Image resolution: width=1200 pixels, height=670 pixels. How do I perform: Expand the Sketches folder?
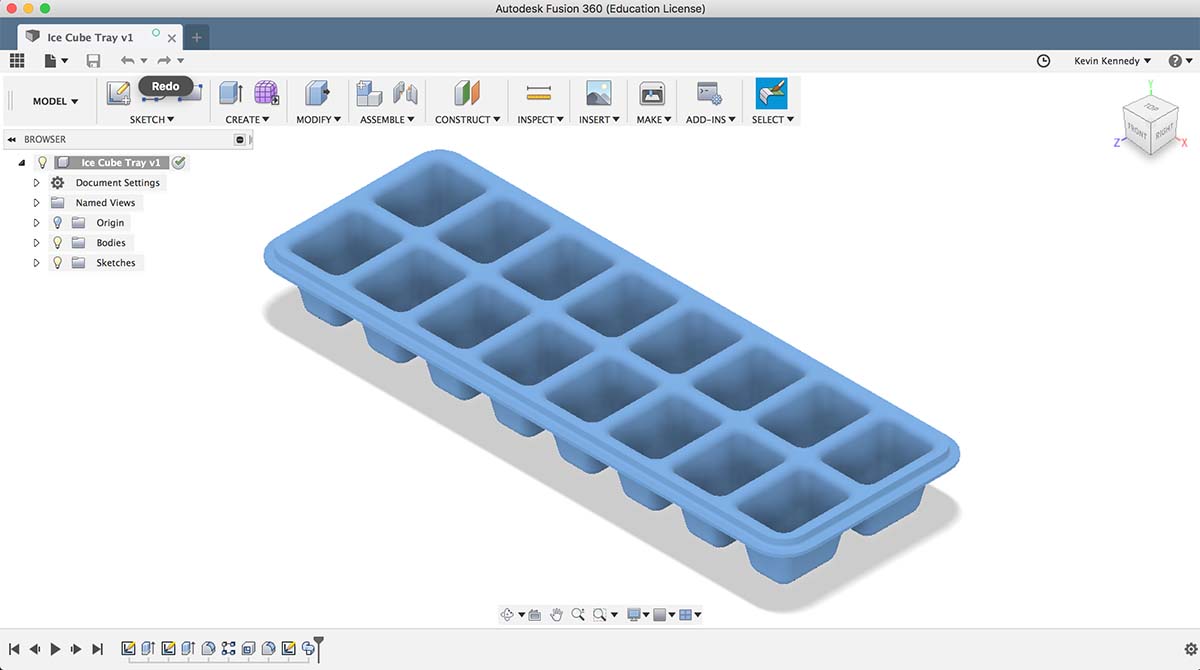click(x=37, y=262)
